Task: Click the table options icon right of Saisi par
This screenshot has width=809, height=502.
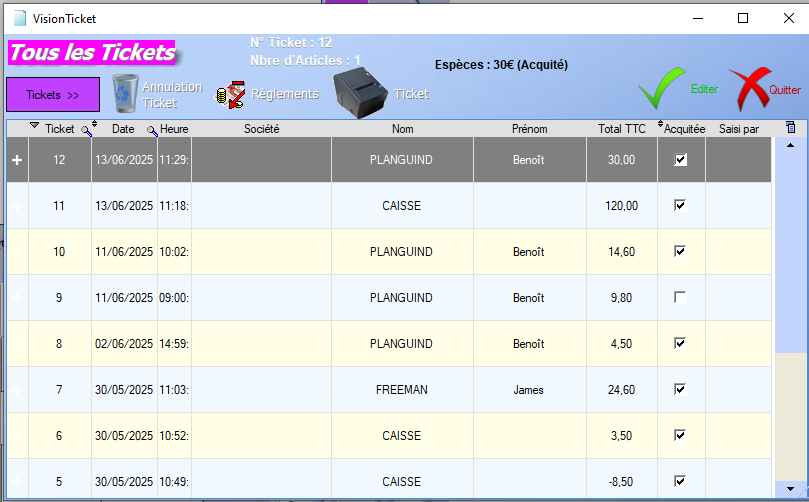Action: pos(790,128)
